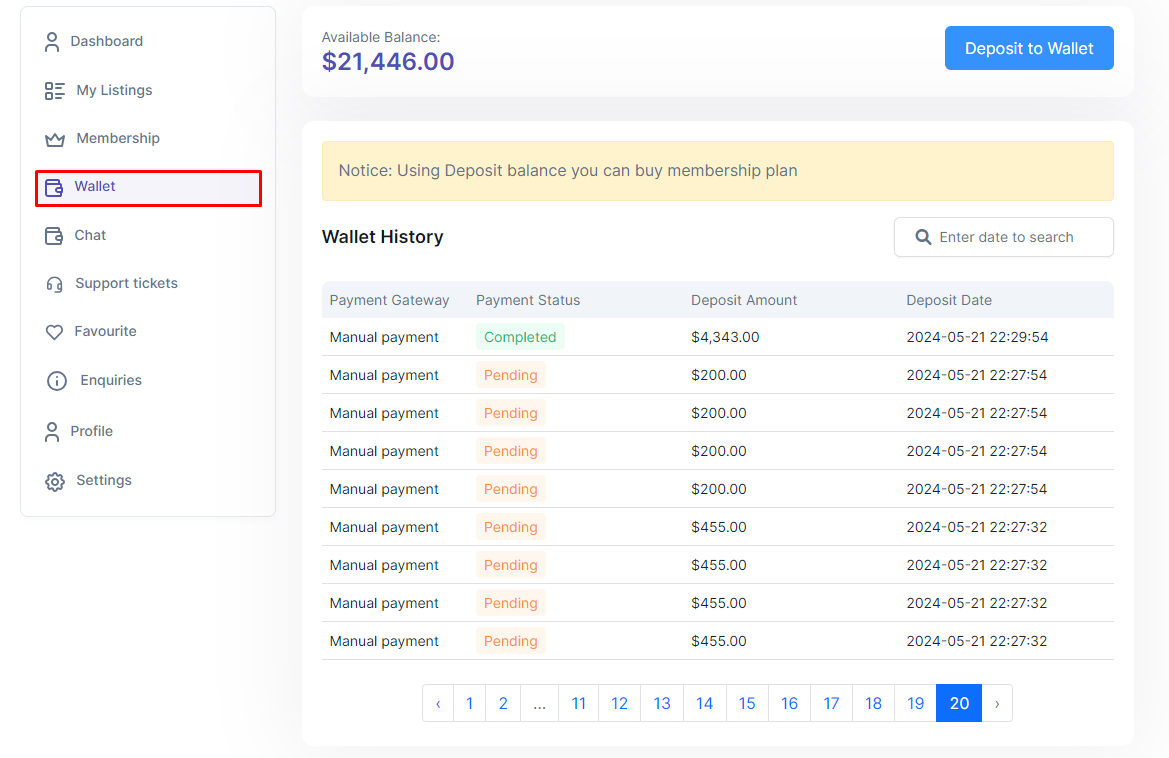Expand hidden pages via the ellipsis
This screenshot has width=1169, height=758.
click(539, 703)
